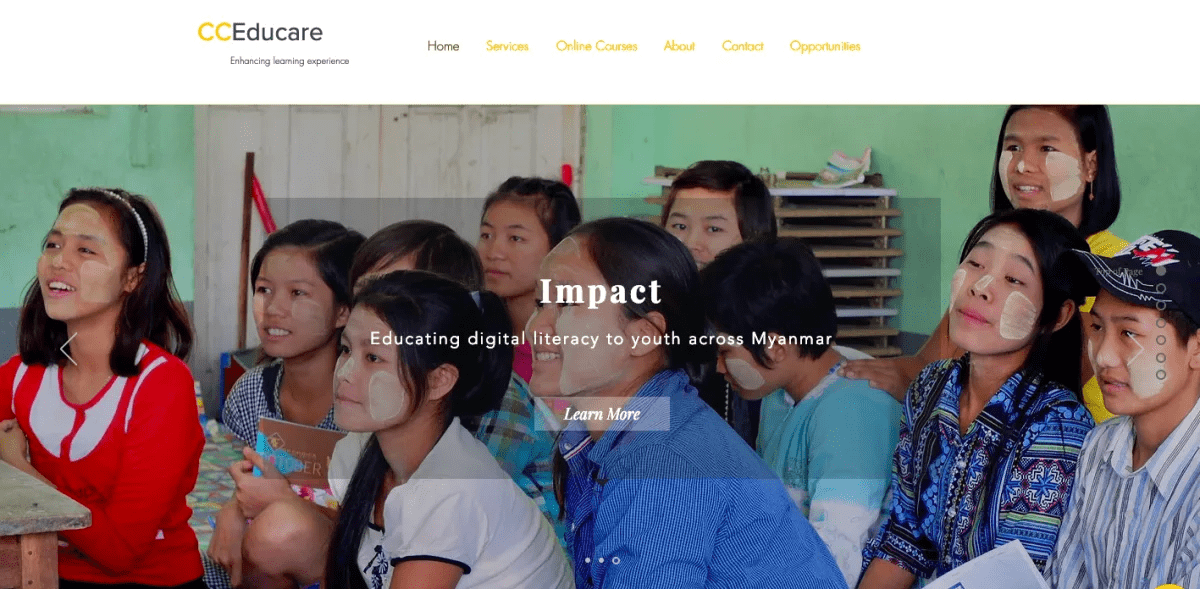
Task: Select the second page anchor circle
Action: point(1161,288)
